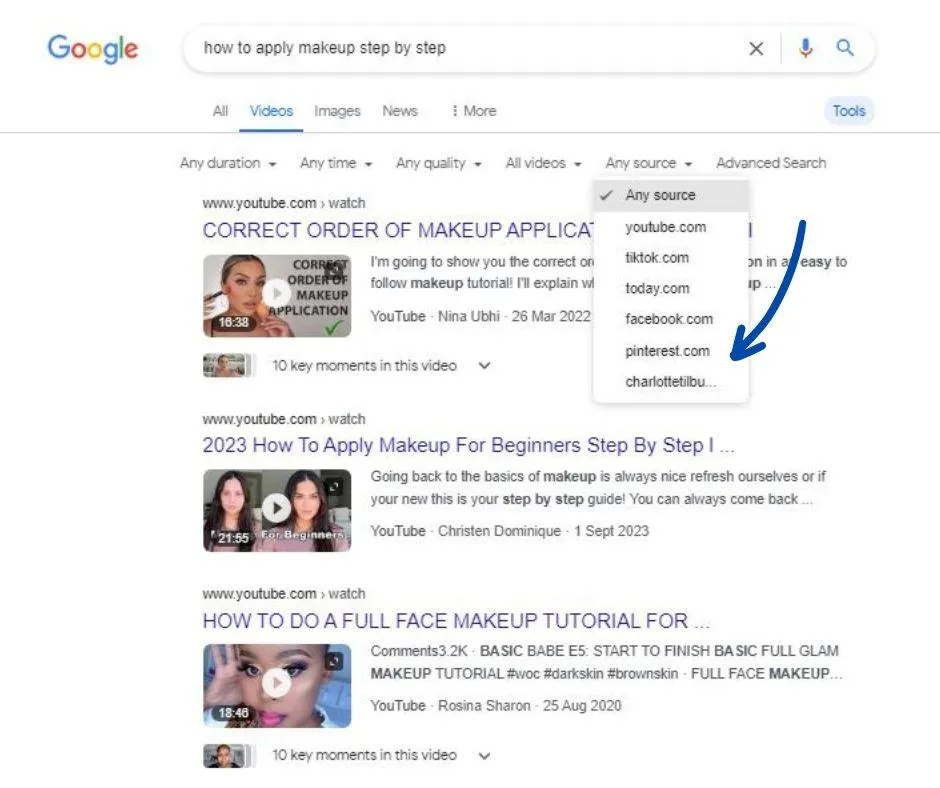Image resolution: width=940 pixels, height=788 pixels.
Task: Click the 21:55 duration badge
Action: point(233,538)
